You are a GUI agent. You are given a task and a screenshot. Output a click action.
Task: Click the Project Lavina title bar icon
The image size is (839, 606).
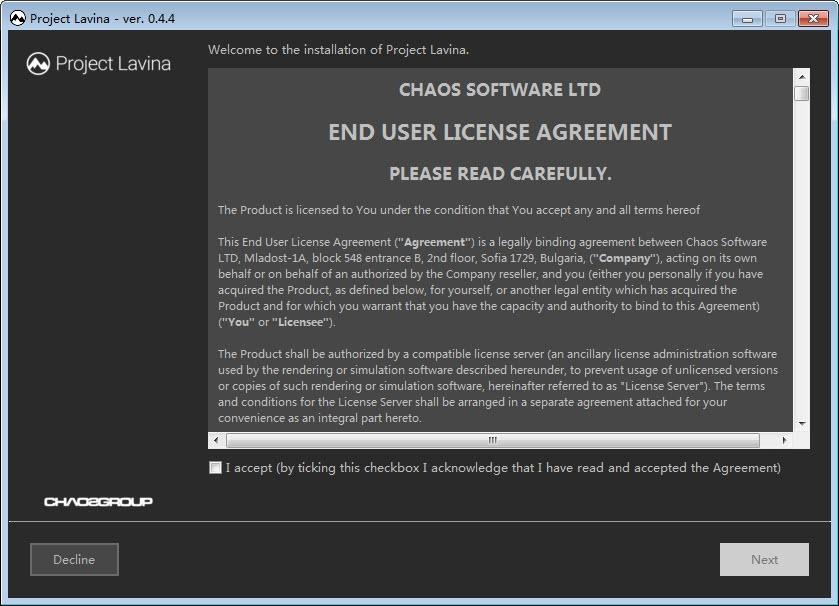point(18,18)
